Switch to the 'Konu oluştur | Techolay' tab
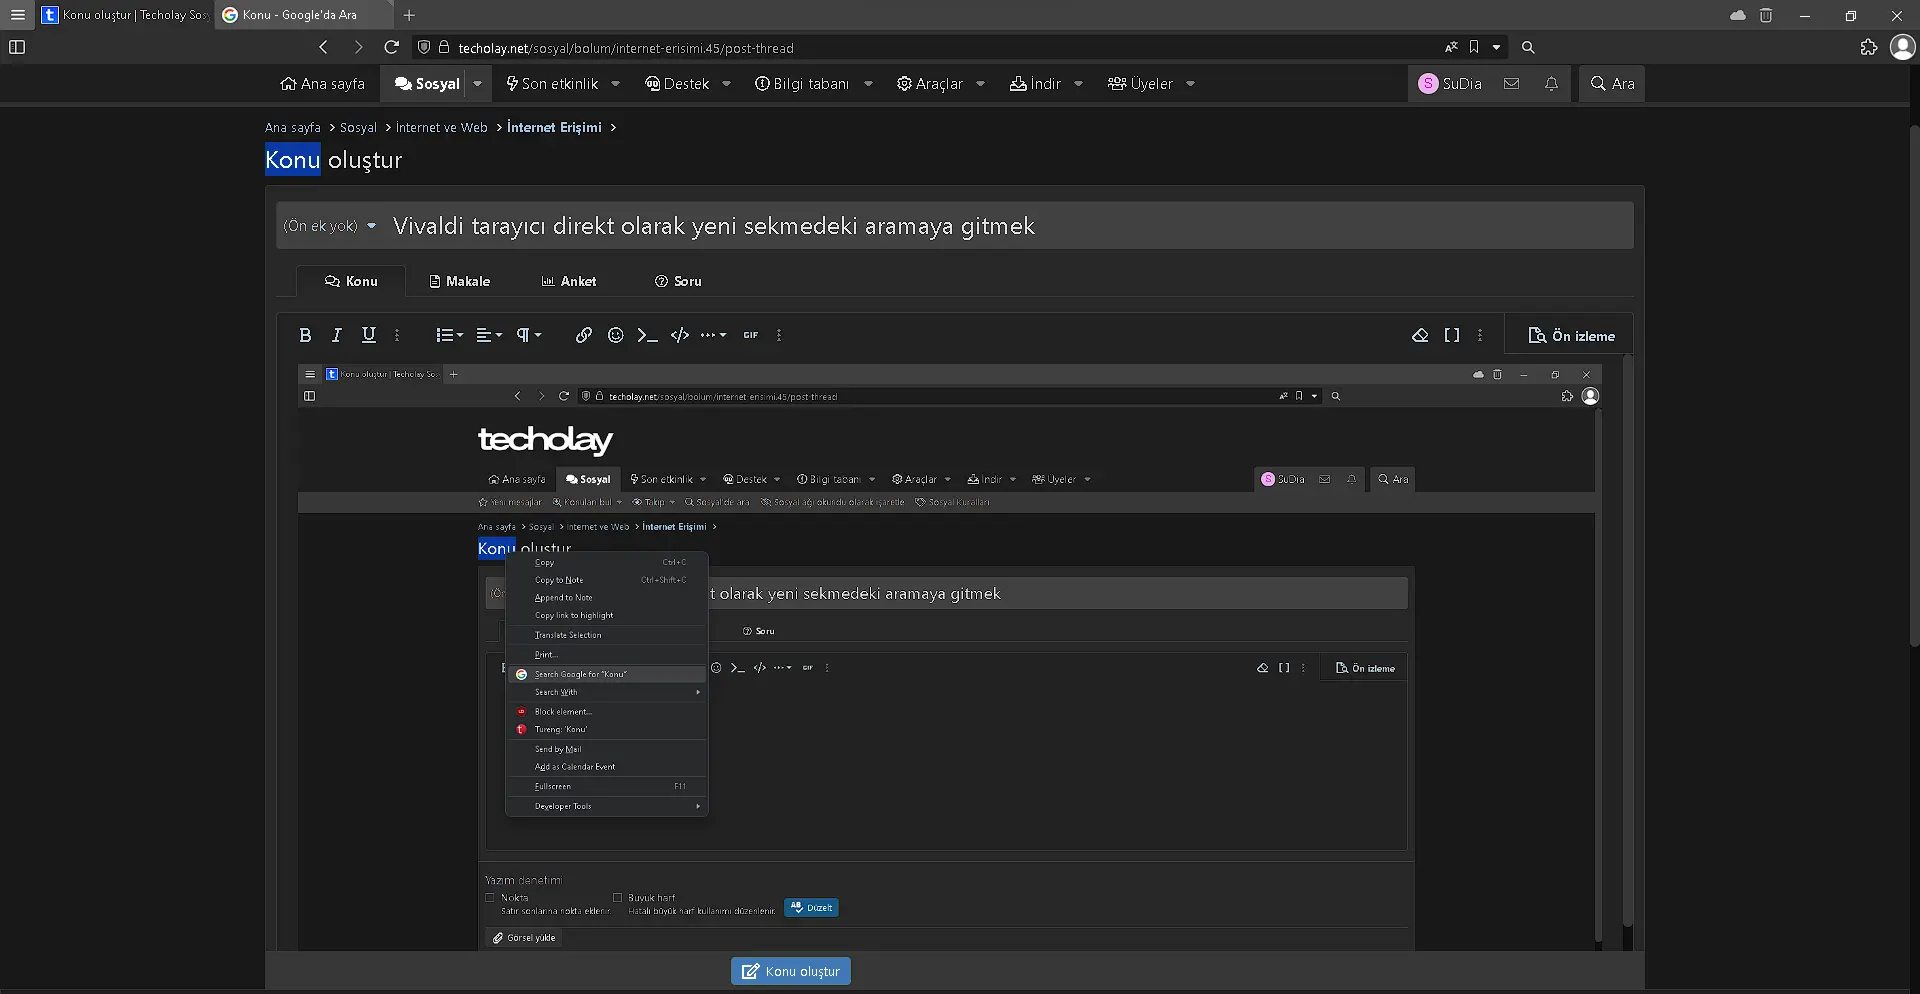Image resolution: width=1920 pixels, height=994 pixels. coord(124,15)
